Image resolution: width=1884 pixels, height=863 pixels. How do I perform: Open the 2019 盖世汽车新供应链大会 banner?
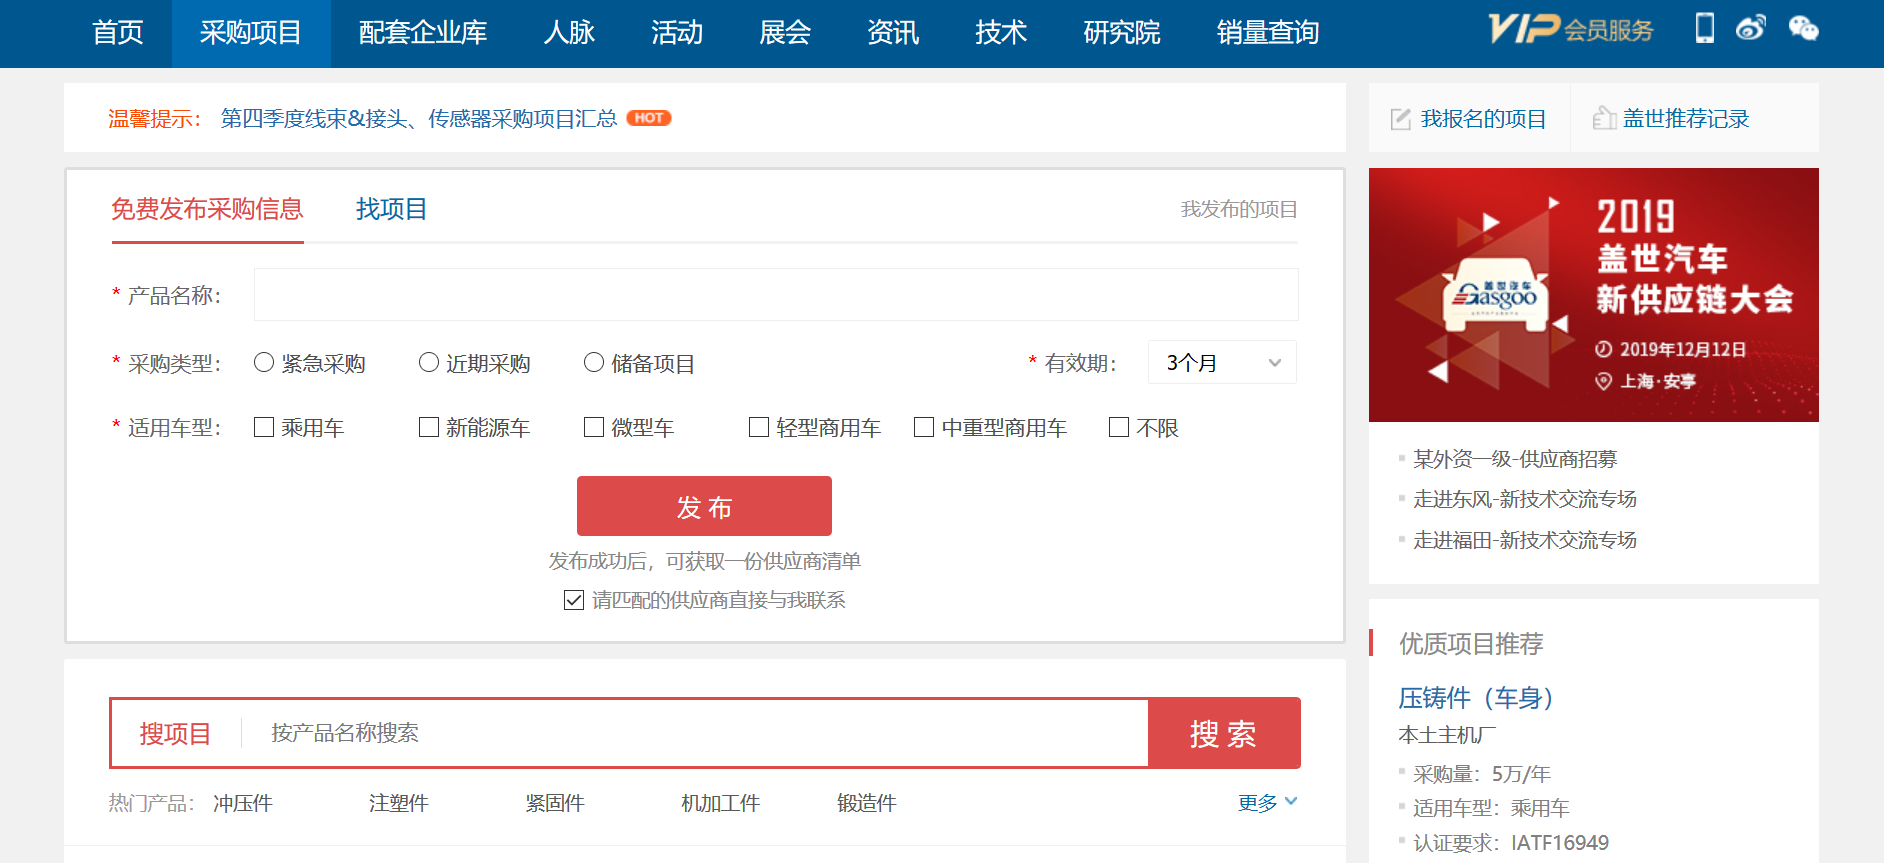1593,295
